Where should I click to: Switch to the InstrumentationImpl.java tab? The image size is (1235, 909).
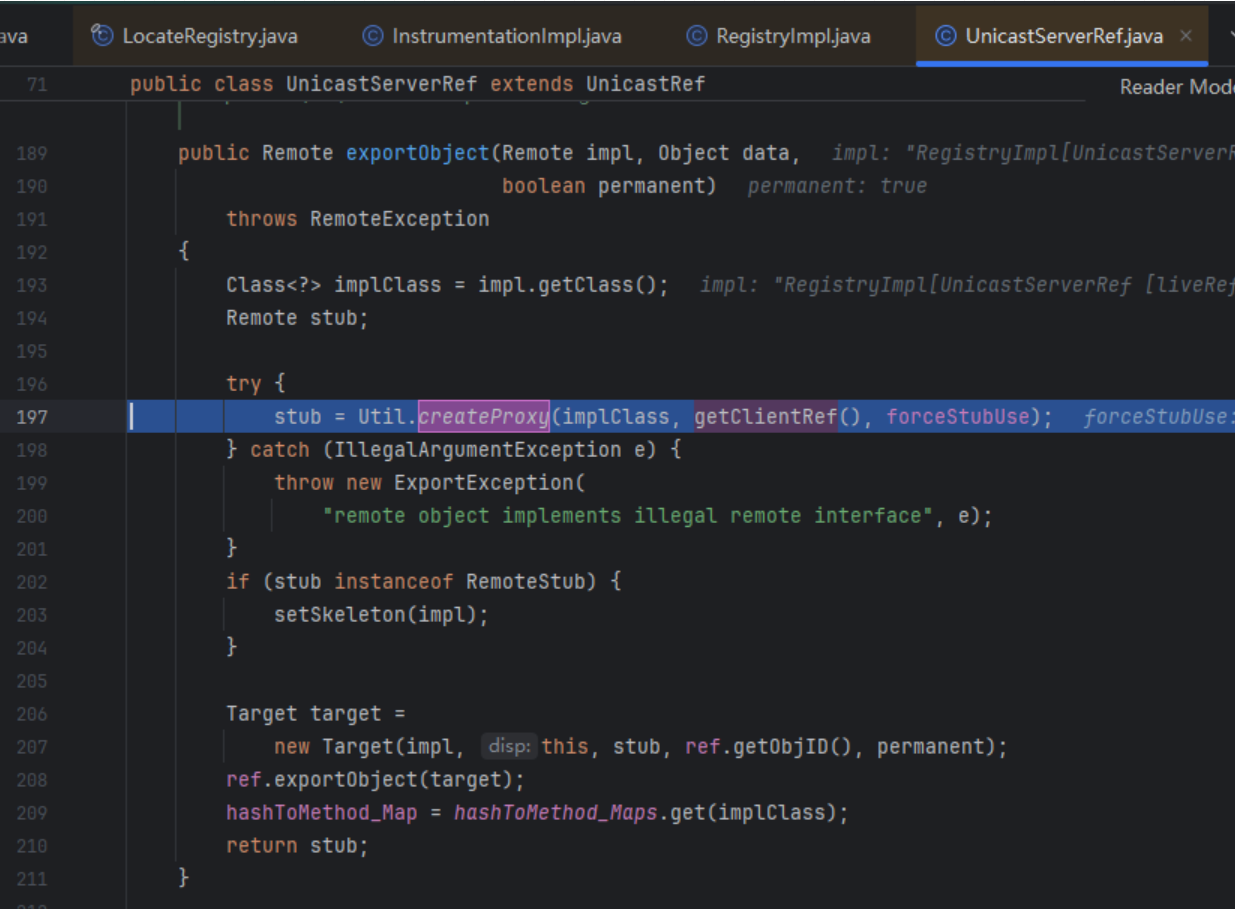point(506,36)
